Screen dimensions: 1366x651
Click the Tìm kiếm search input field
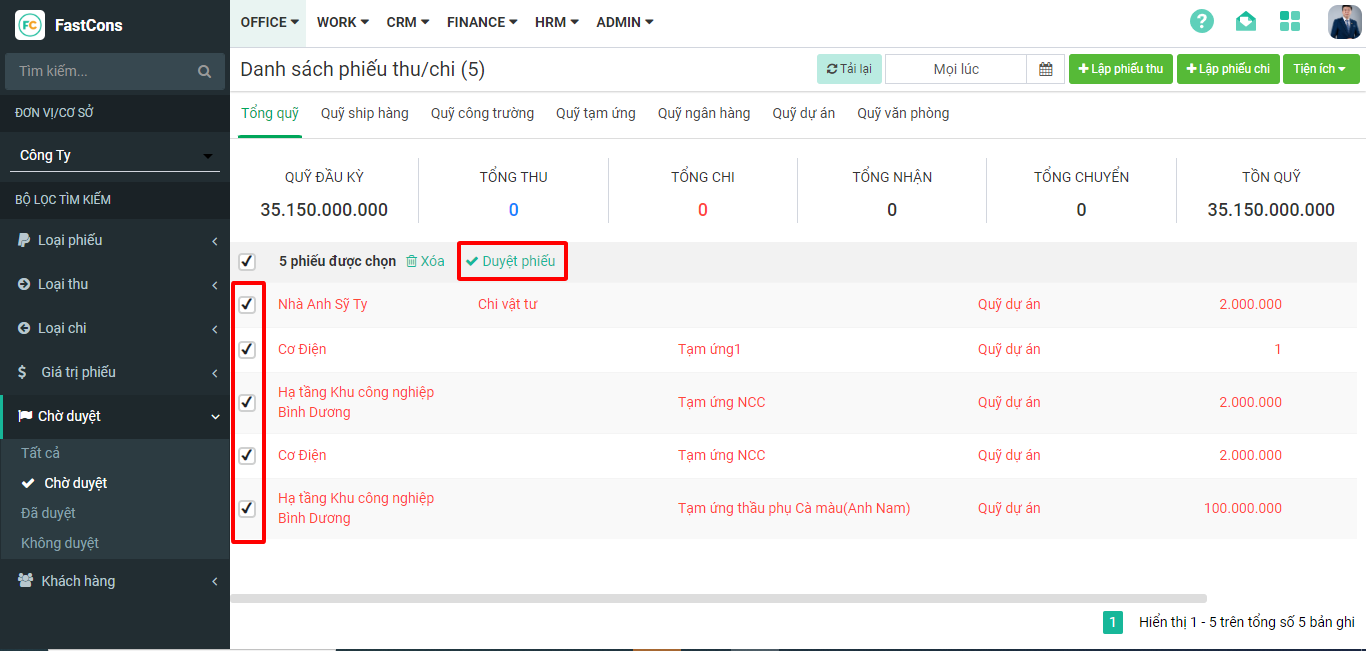point(100,71)
